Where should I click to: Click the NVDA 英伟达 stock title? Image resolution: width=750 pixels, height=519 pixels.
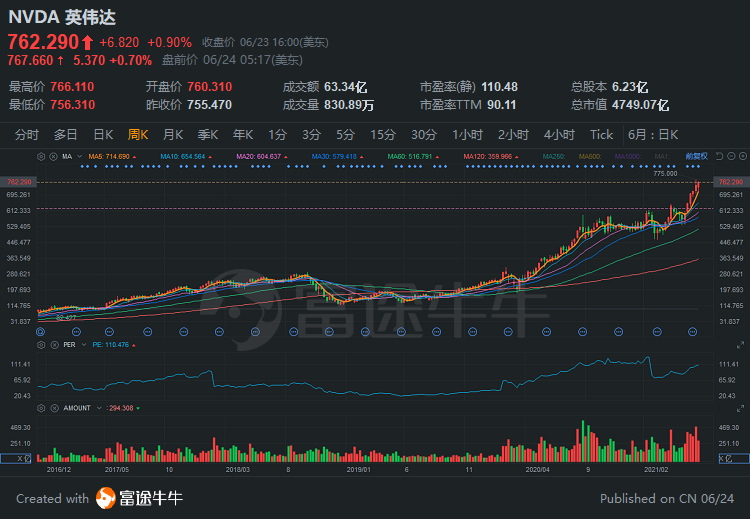coord(62,18)
